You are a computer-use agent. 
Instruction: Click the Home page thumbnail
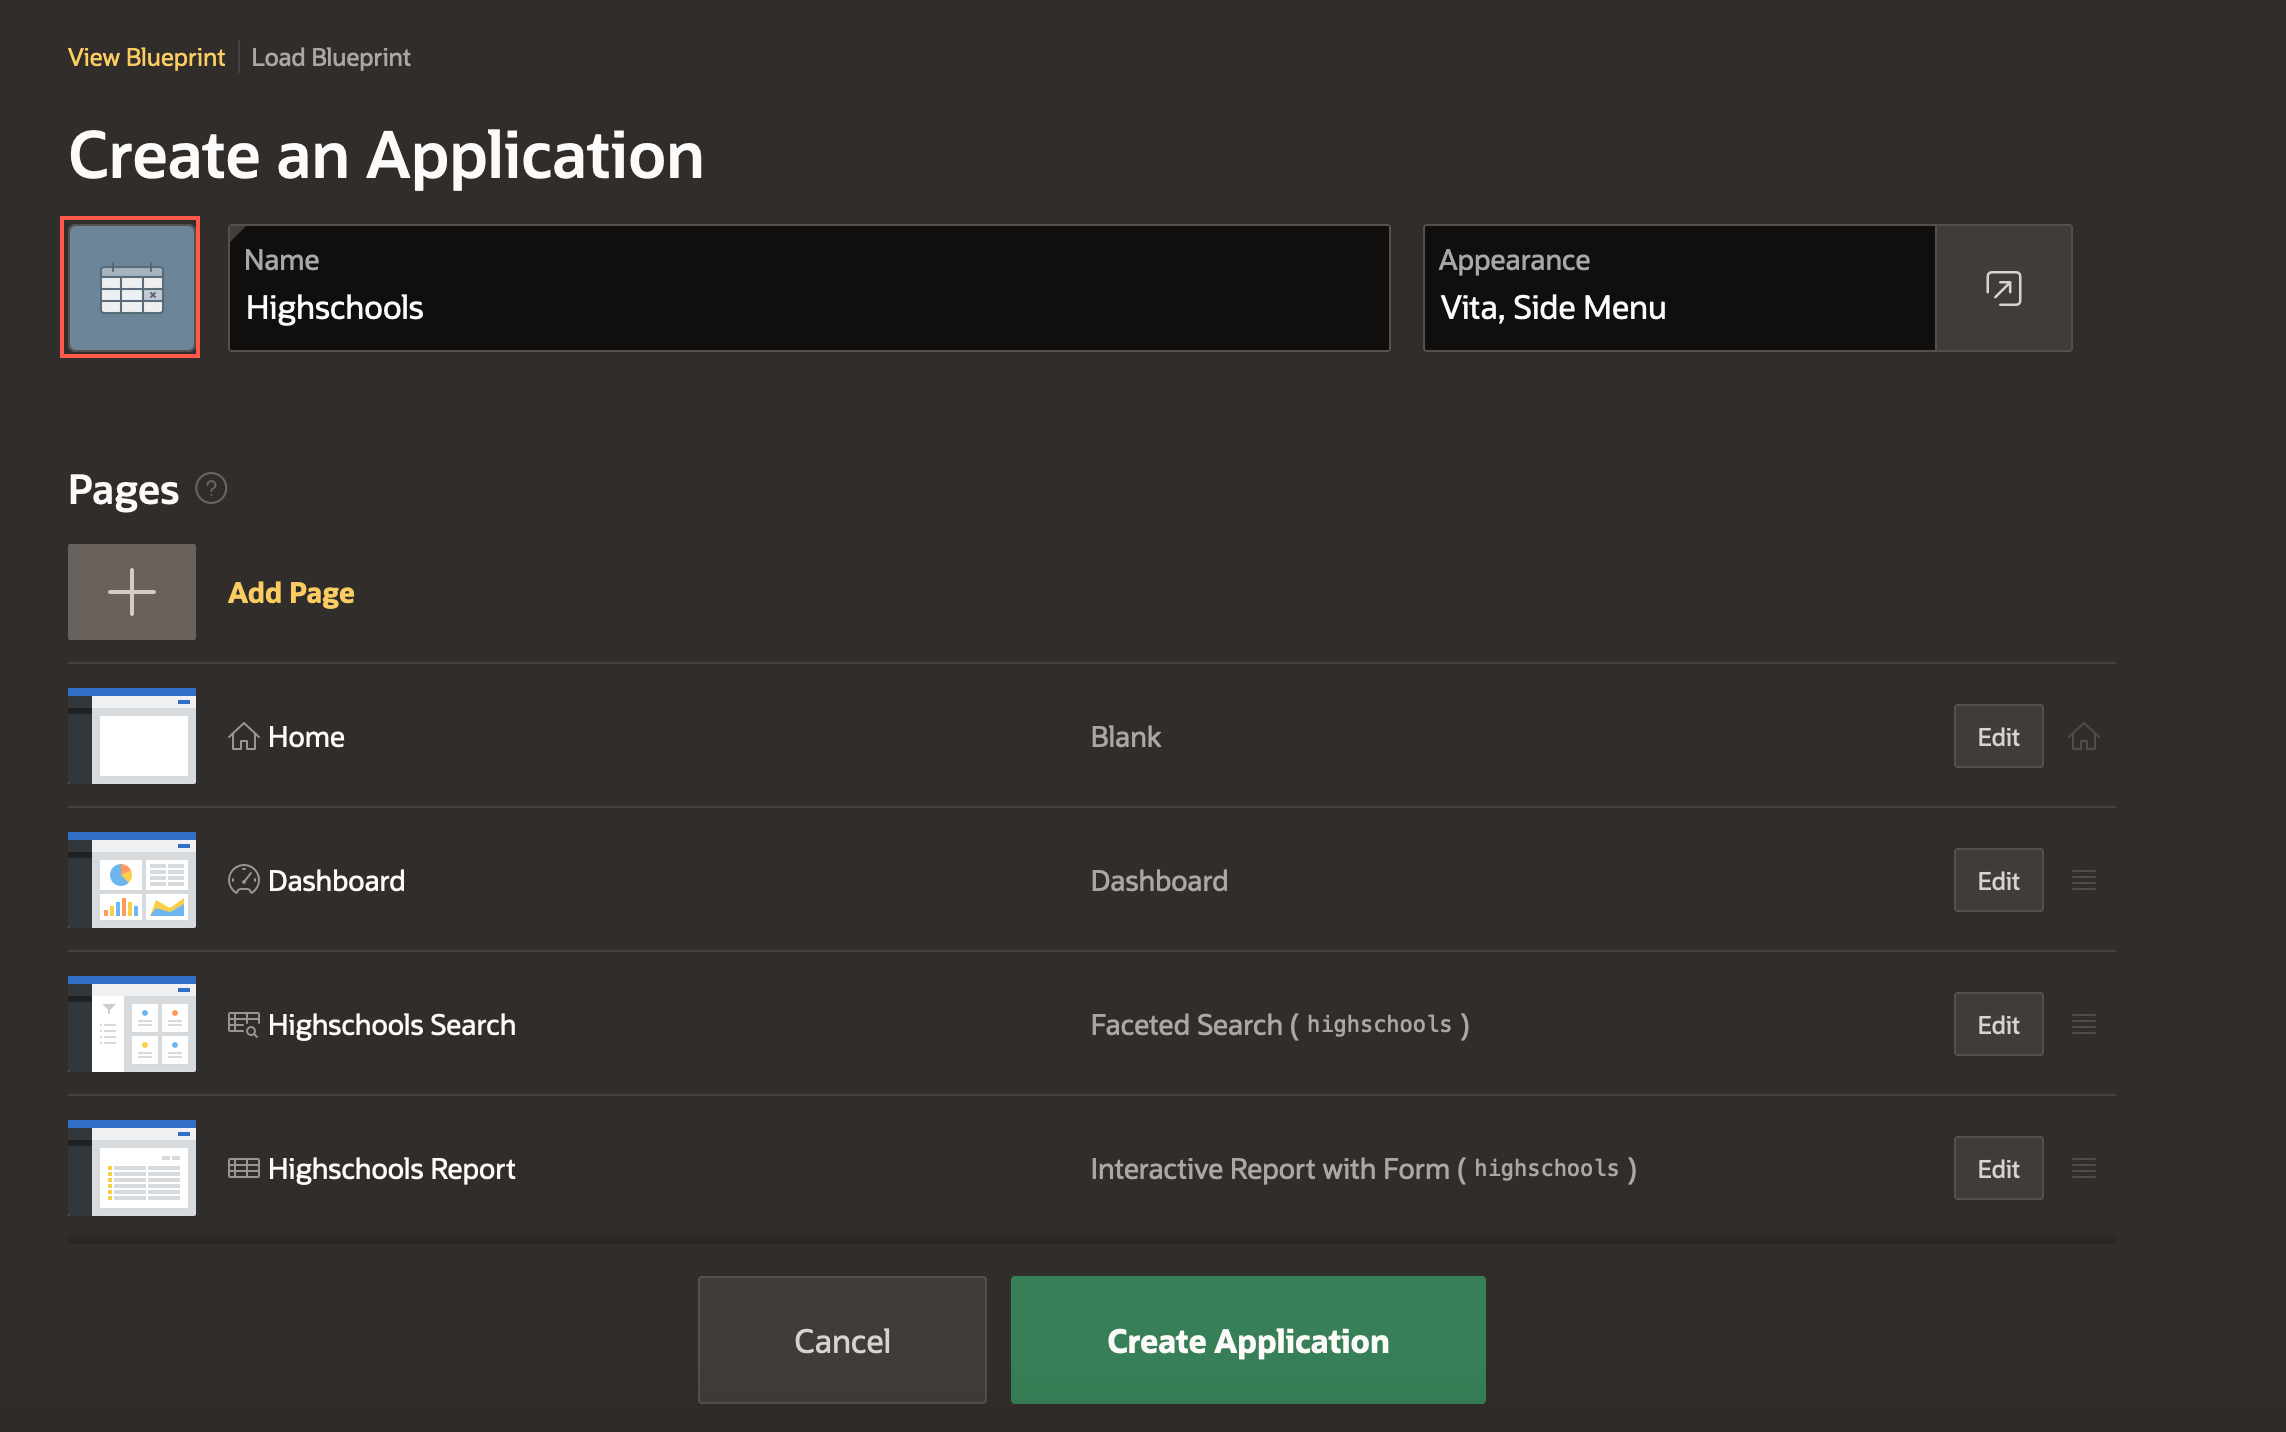tap(132, 736)
